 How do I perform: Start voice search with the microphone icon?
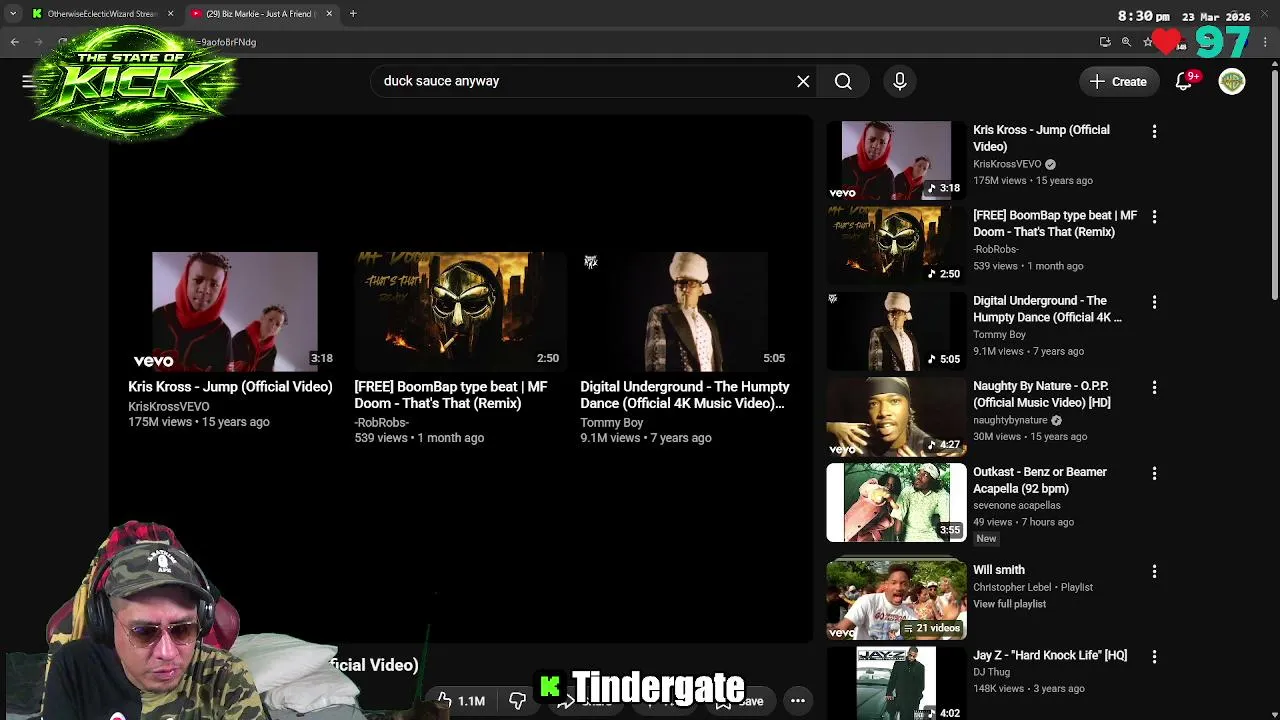(900, 81)
